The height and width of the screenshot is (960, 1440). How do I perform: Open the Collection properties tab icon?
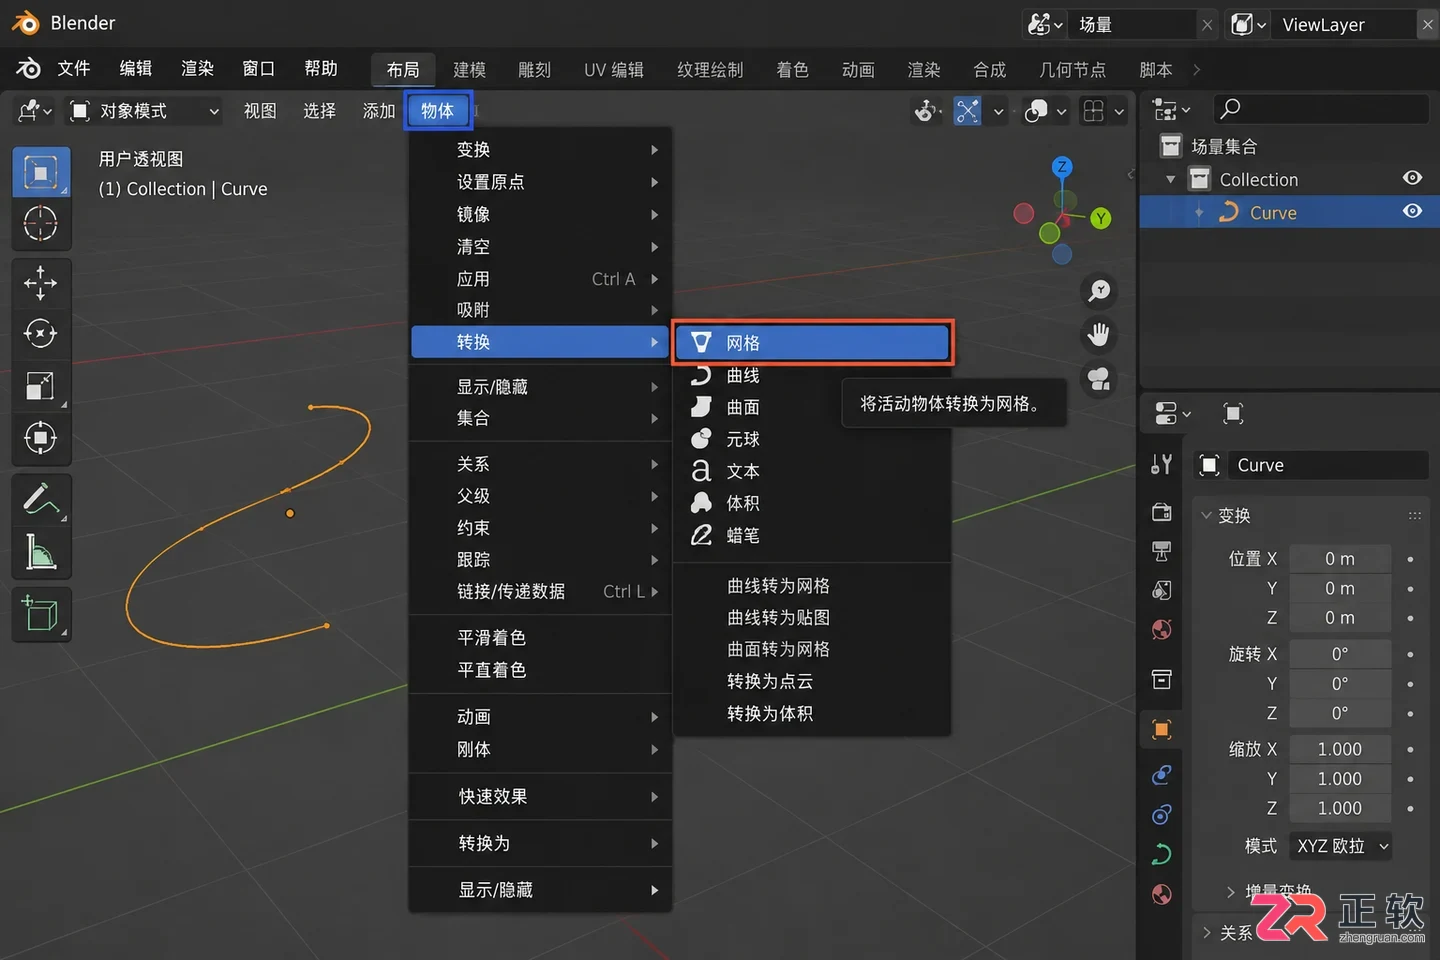[1161, 680]
